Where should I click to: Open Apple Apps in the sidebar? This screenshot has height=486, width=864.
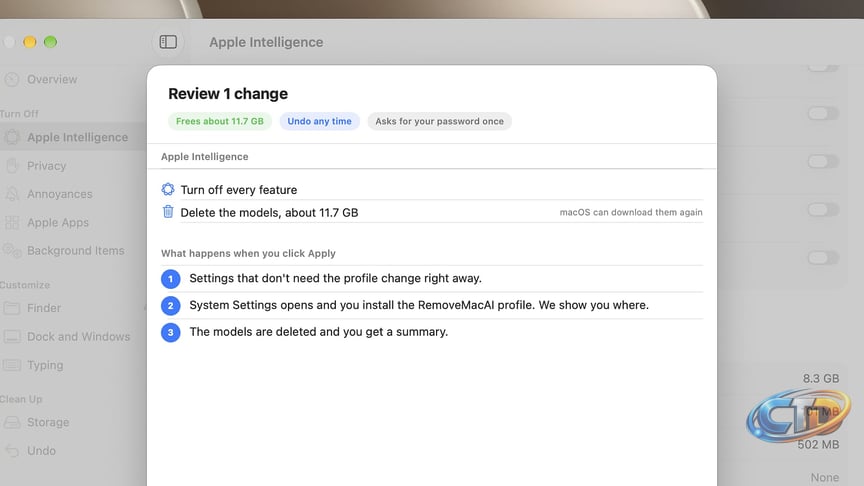47,223
